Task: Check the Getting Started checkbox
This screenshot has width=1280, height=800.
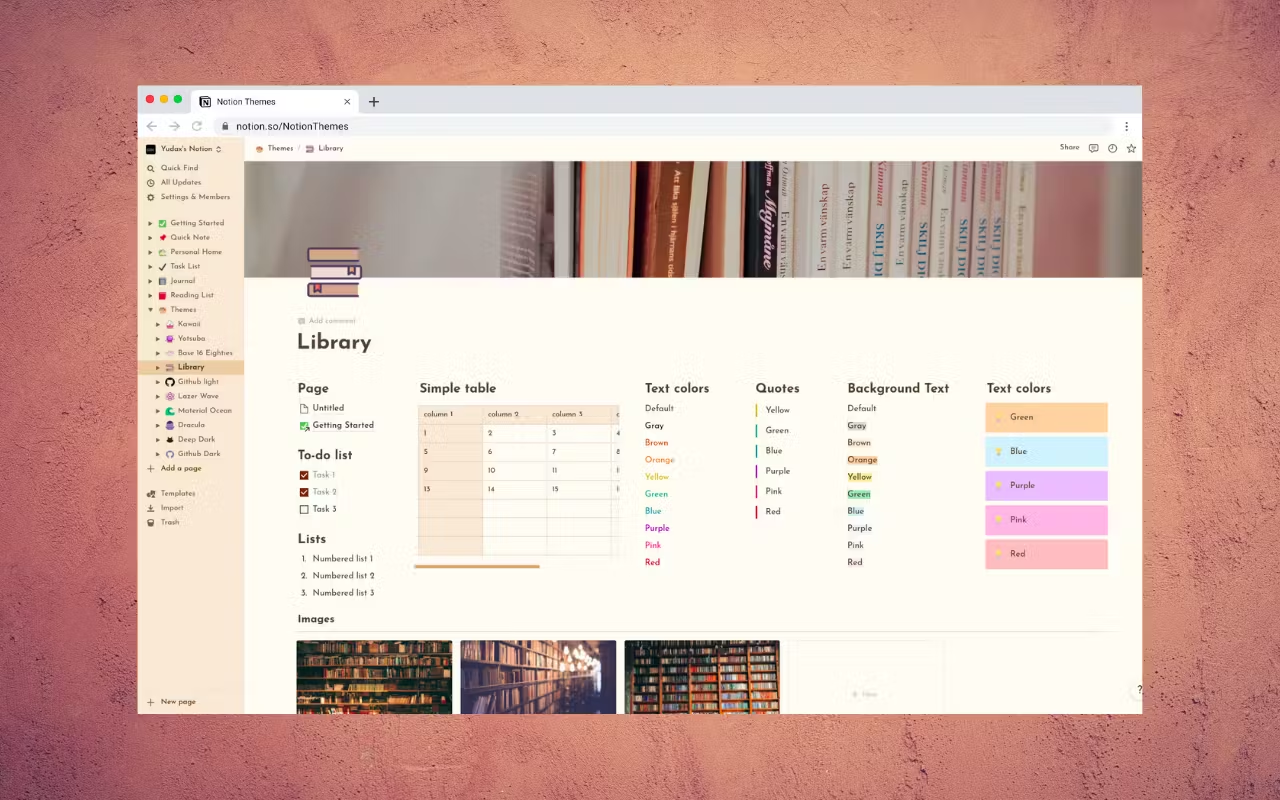Action: pyautogui.click(x=304, y=425)
